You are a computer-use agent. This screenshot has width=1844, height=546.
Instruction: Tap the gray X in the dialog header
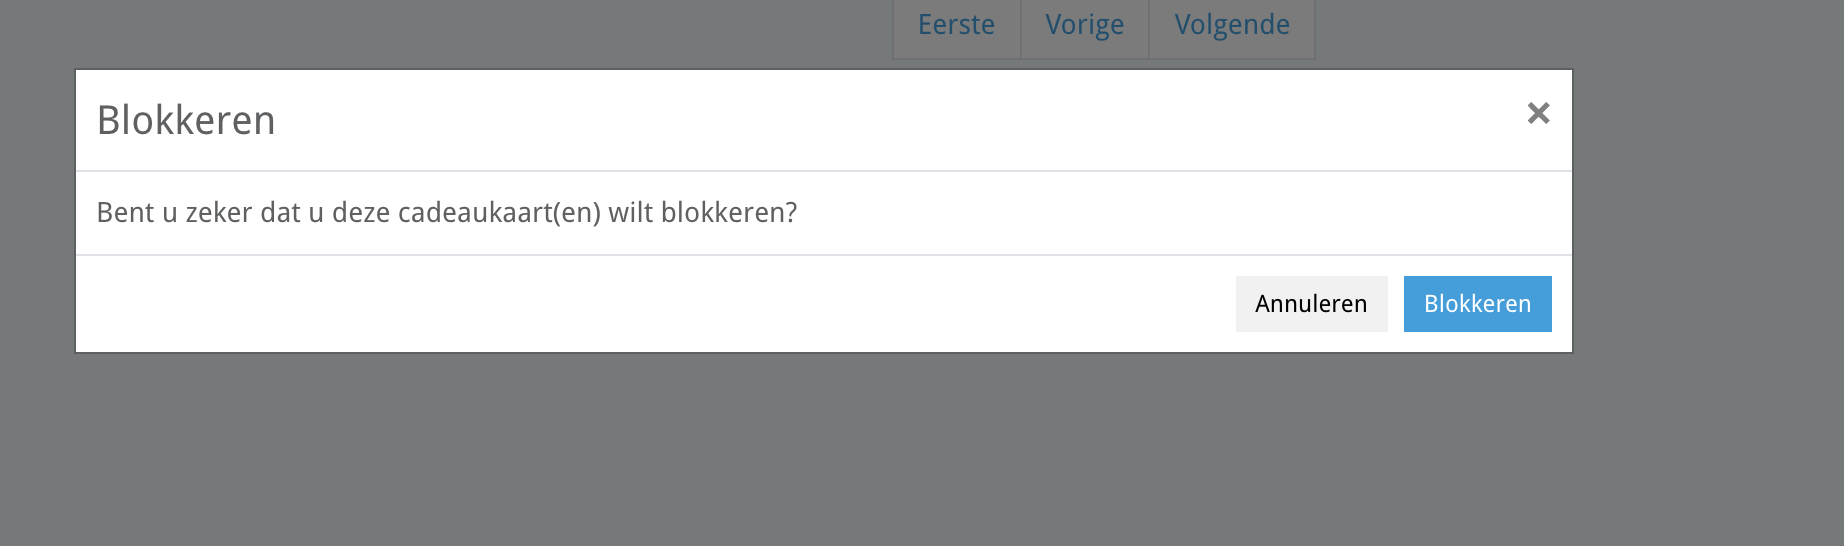[1538, 113]
